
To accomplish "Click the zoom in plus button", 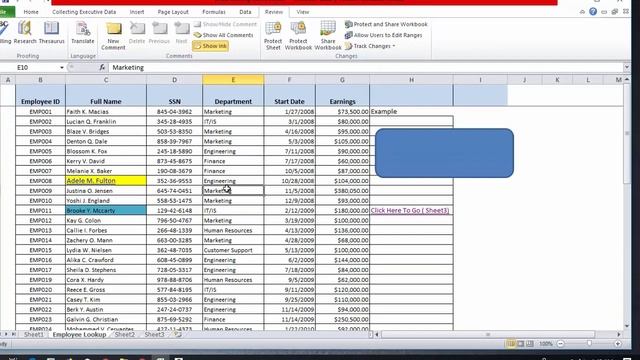I will (618, 344).
